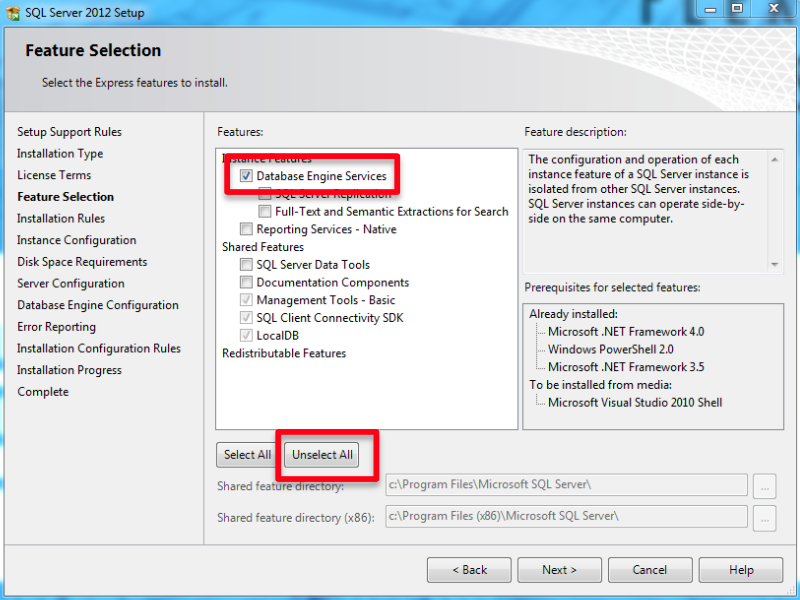Screen dimensions: 800x600
Task: Click the Shared feature directory path field
Action: (x=566, y=485)
